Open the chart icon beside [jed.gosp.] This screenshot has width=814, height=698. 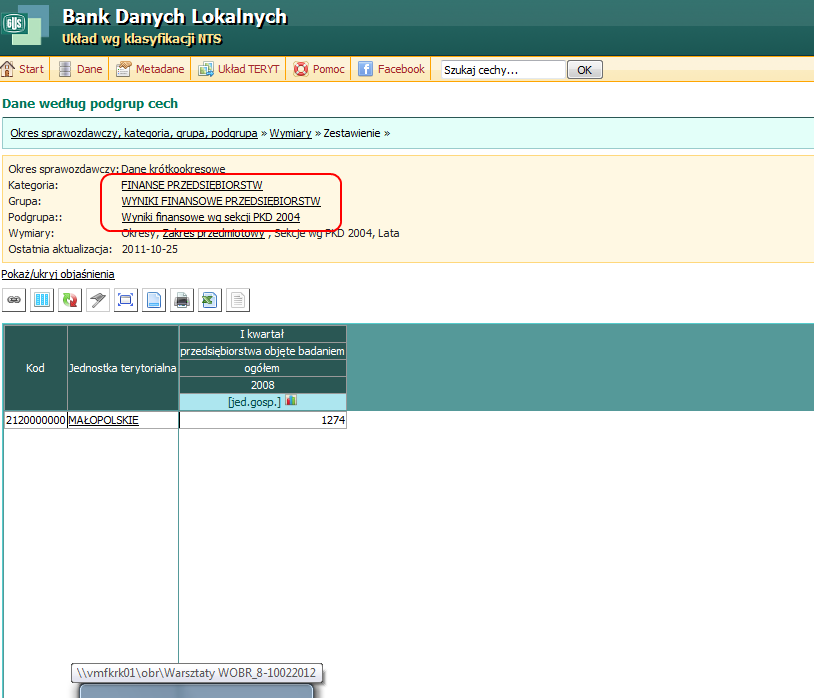(291, 400)
